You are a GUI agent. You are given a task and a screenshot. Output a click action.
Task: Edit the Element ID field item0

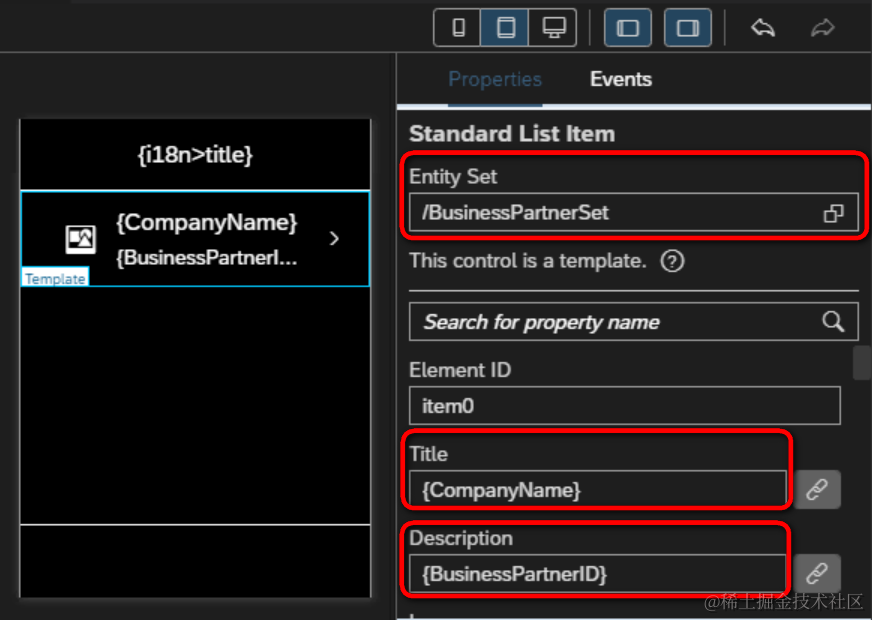click(x=625, y=406)
